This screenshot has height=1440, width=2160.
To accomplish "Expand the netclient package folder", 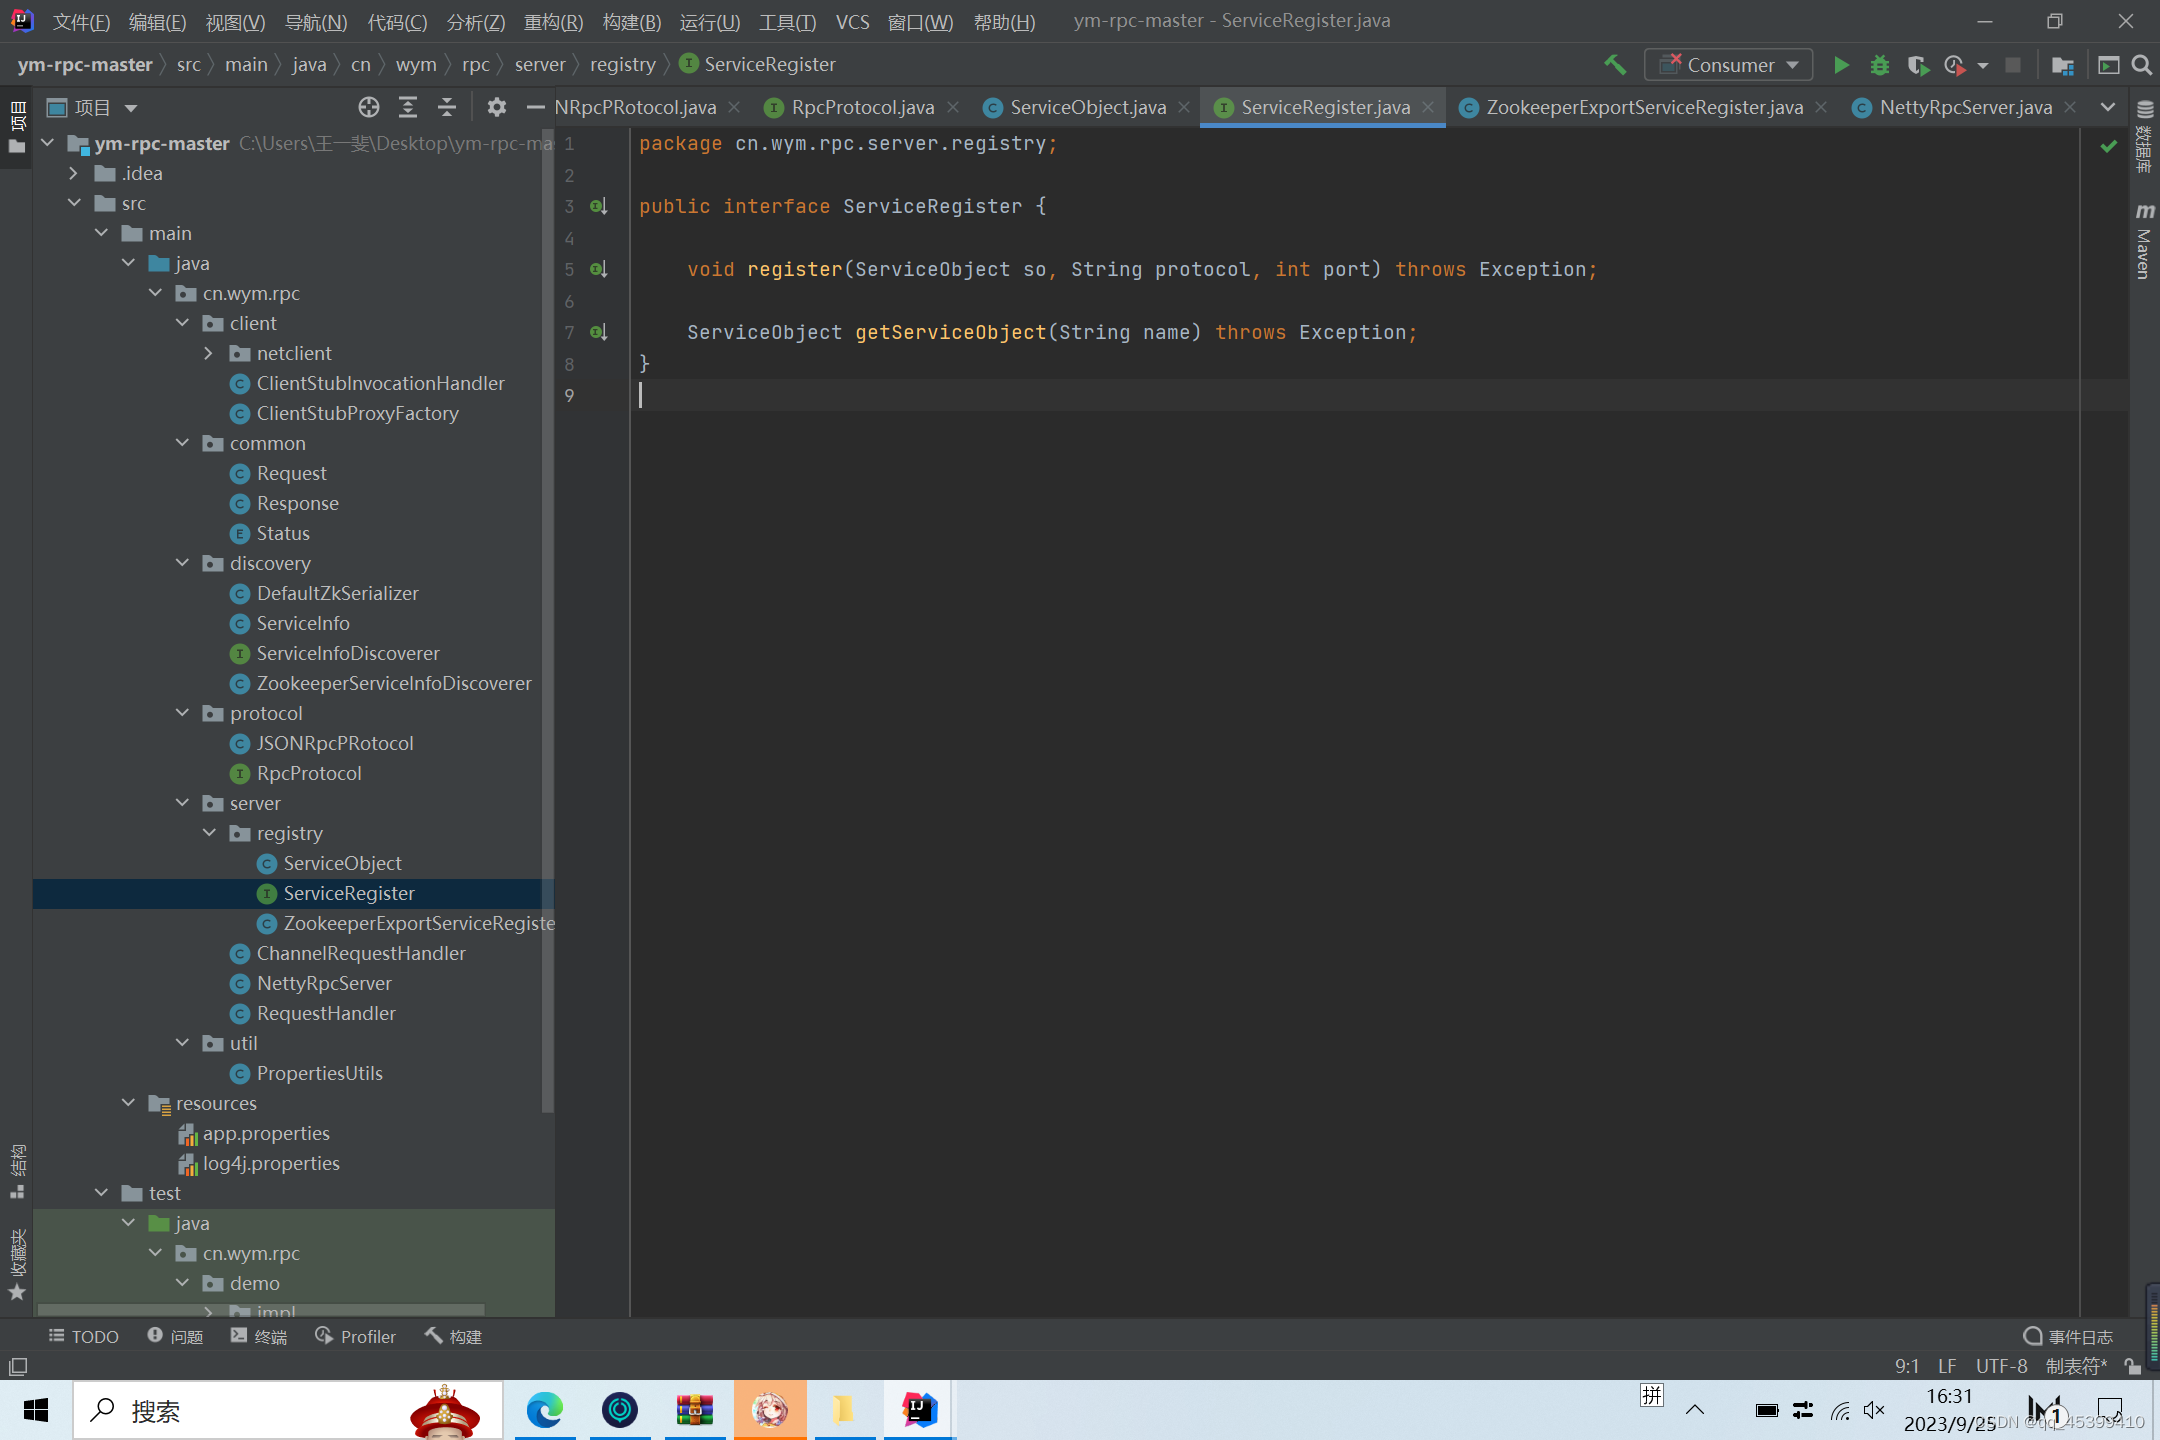I will click(208, 353).
